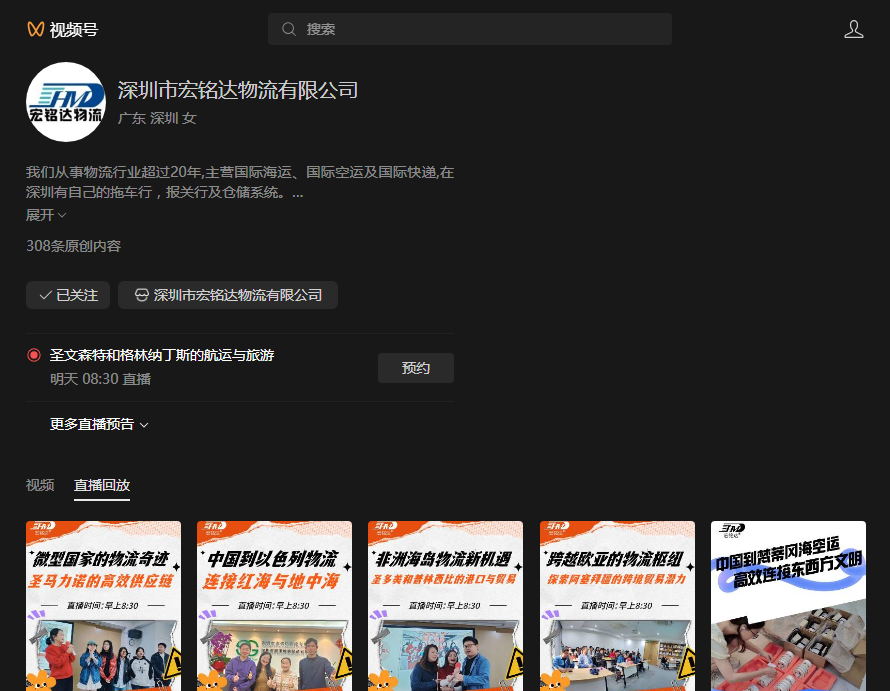Open replay 微型国家的物流奇迹
The image size is (890, 691).
[103, 606]
